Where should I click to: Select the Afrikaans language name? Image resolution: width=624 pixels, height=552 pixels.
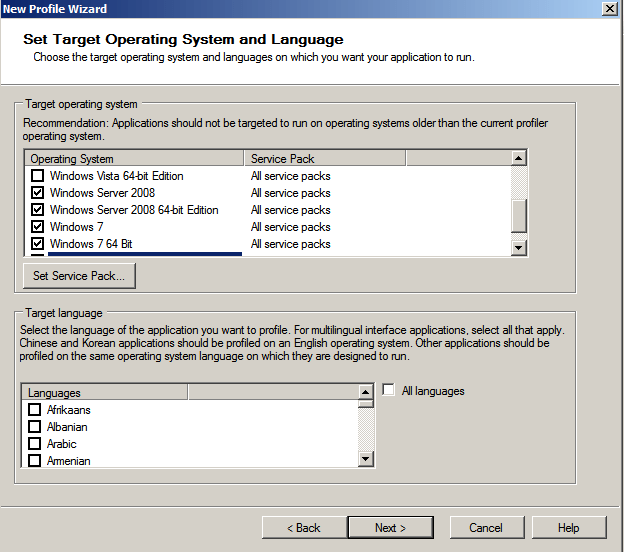coord(68,410)
